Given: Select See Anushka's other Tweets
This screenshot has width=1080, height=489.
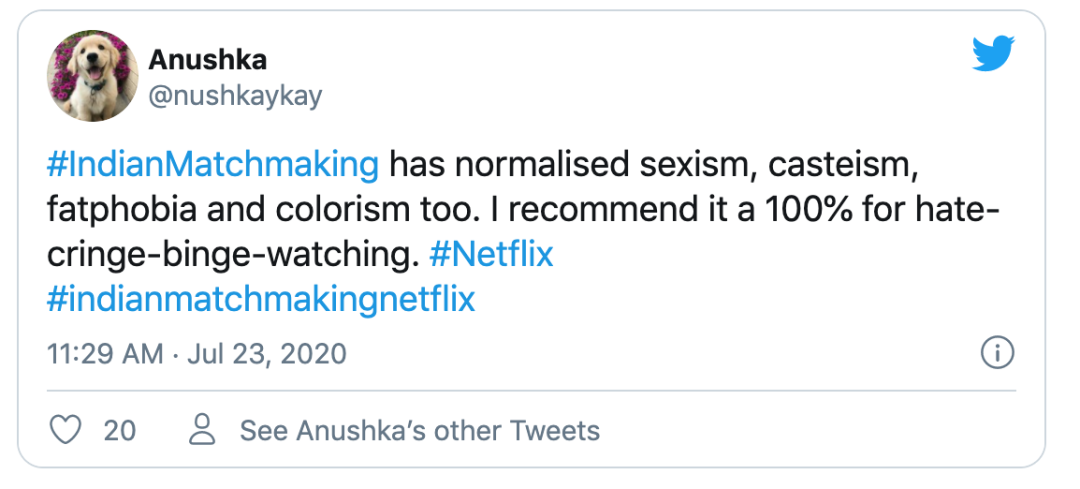Looking at the screenshot, I should click(419, 431).
